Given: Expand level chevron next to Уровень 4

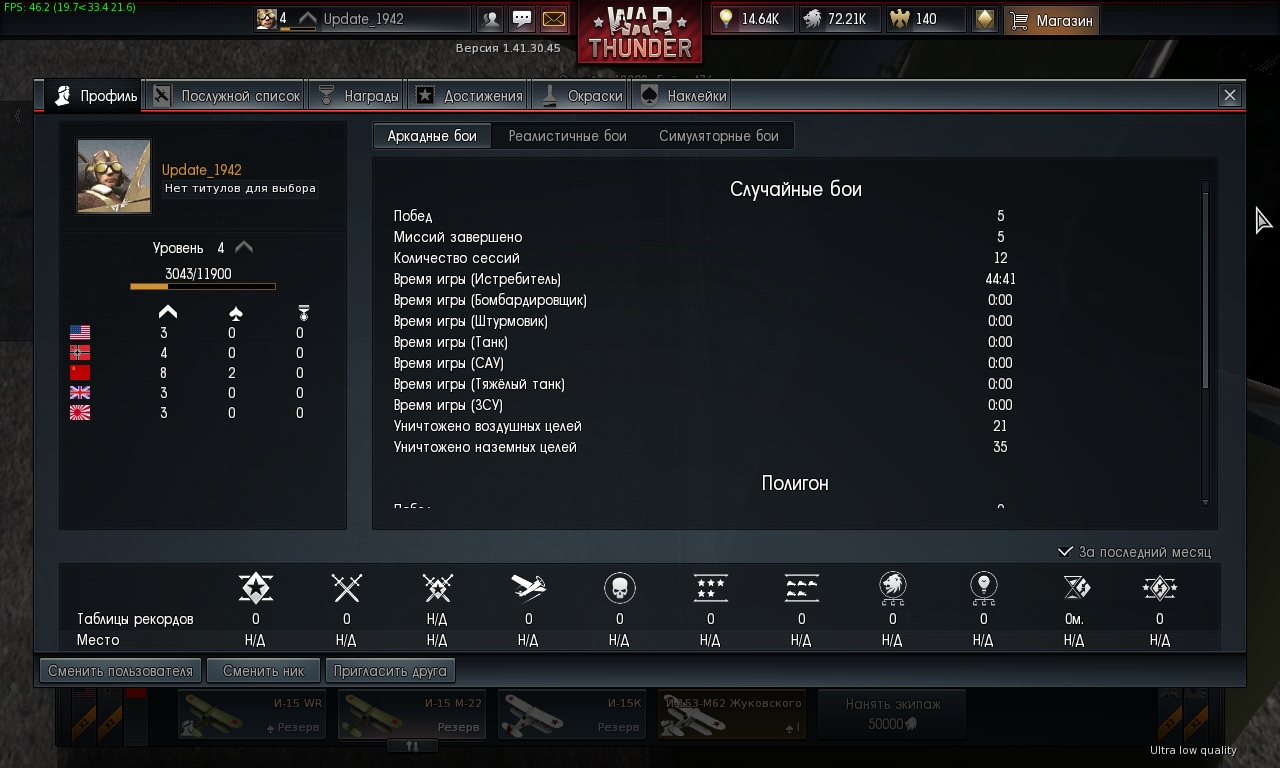Looking at the screenshot, I should (x=244, y=248).
